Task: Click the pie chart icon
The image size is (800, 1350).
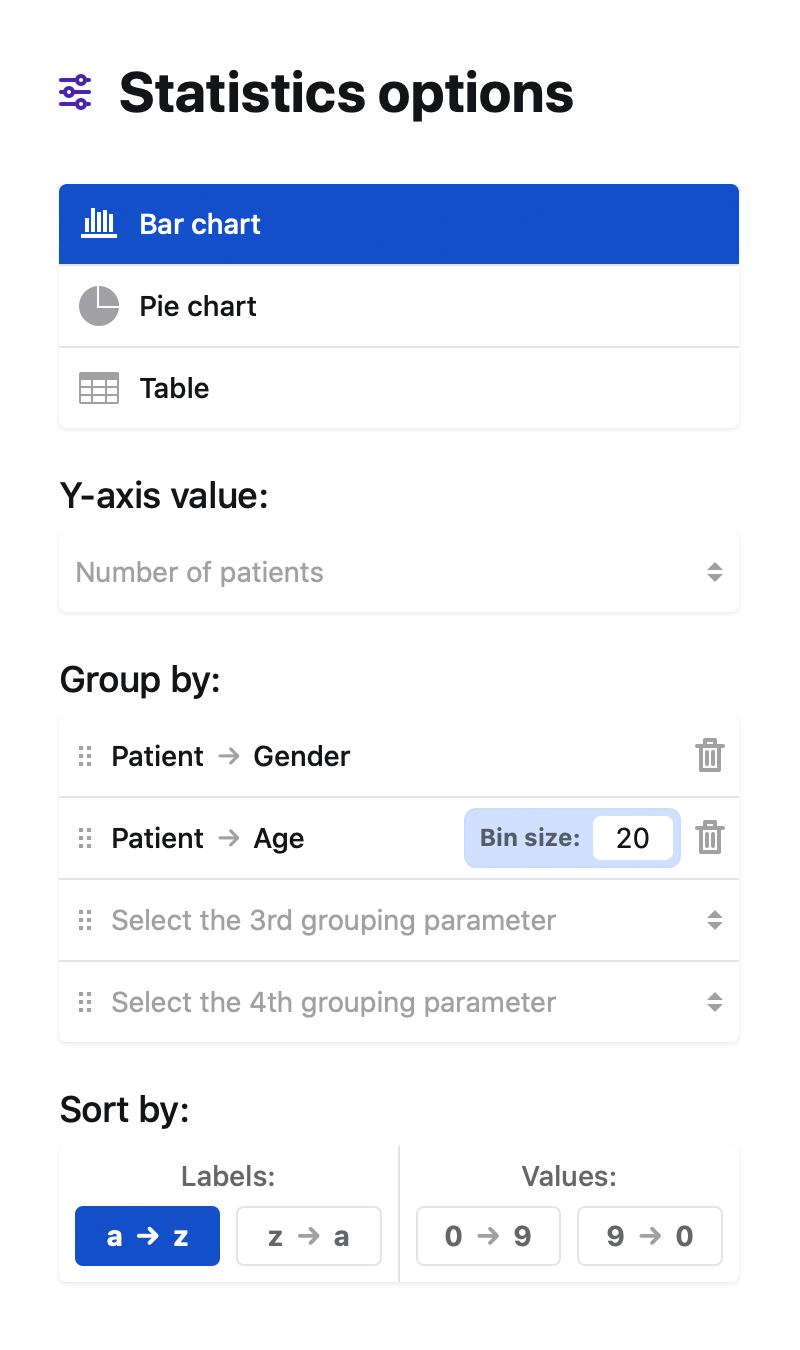Action: coord(99,306)
